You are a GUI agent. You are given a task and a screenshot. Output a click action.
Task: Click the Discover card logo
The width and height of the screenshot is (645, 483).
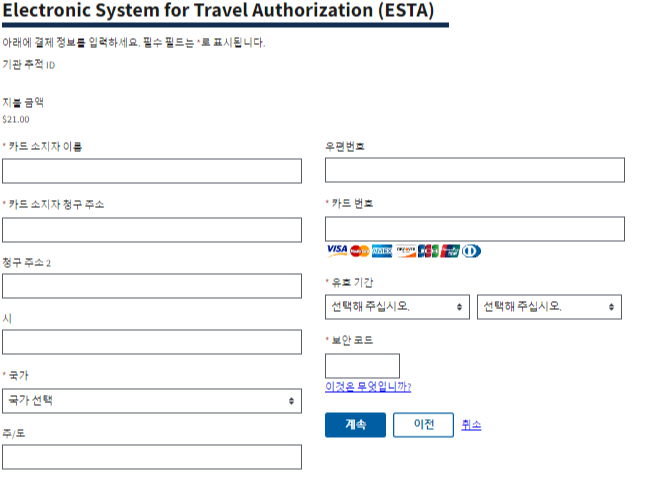pos(406,251)
